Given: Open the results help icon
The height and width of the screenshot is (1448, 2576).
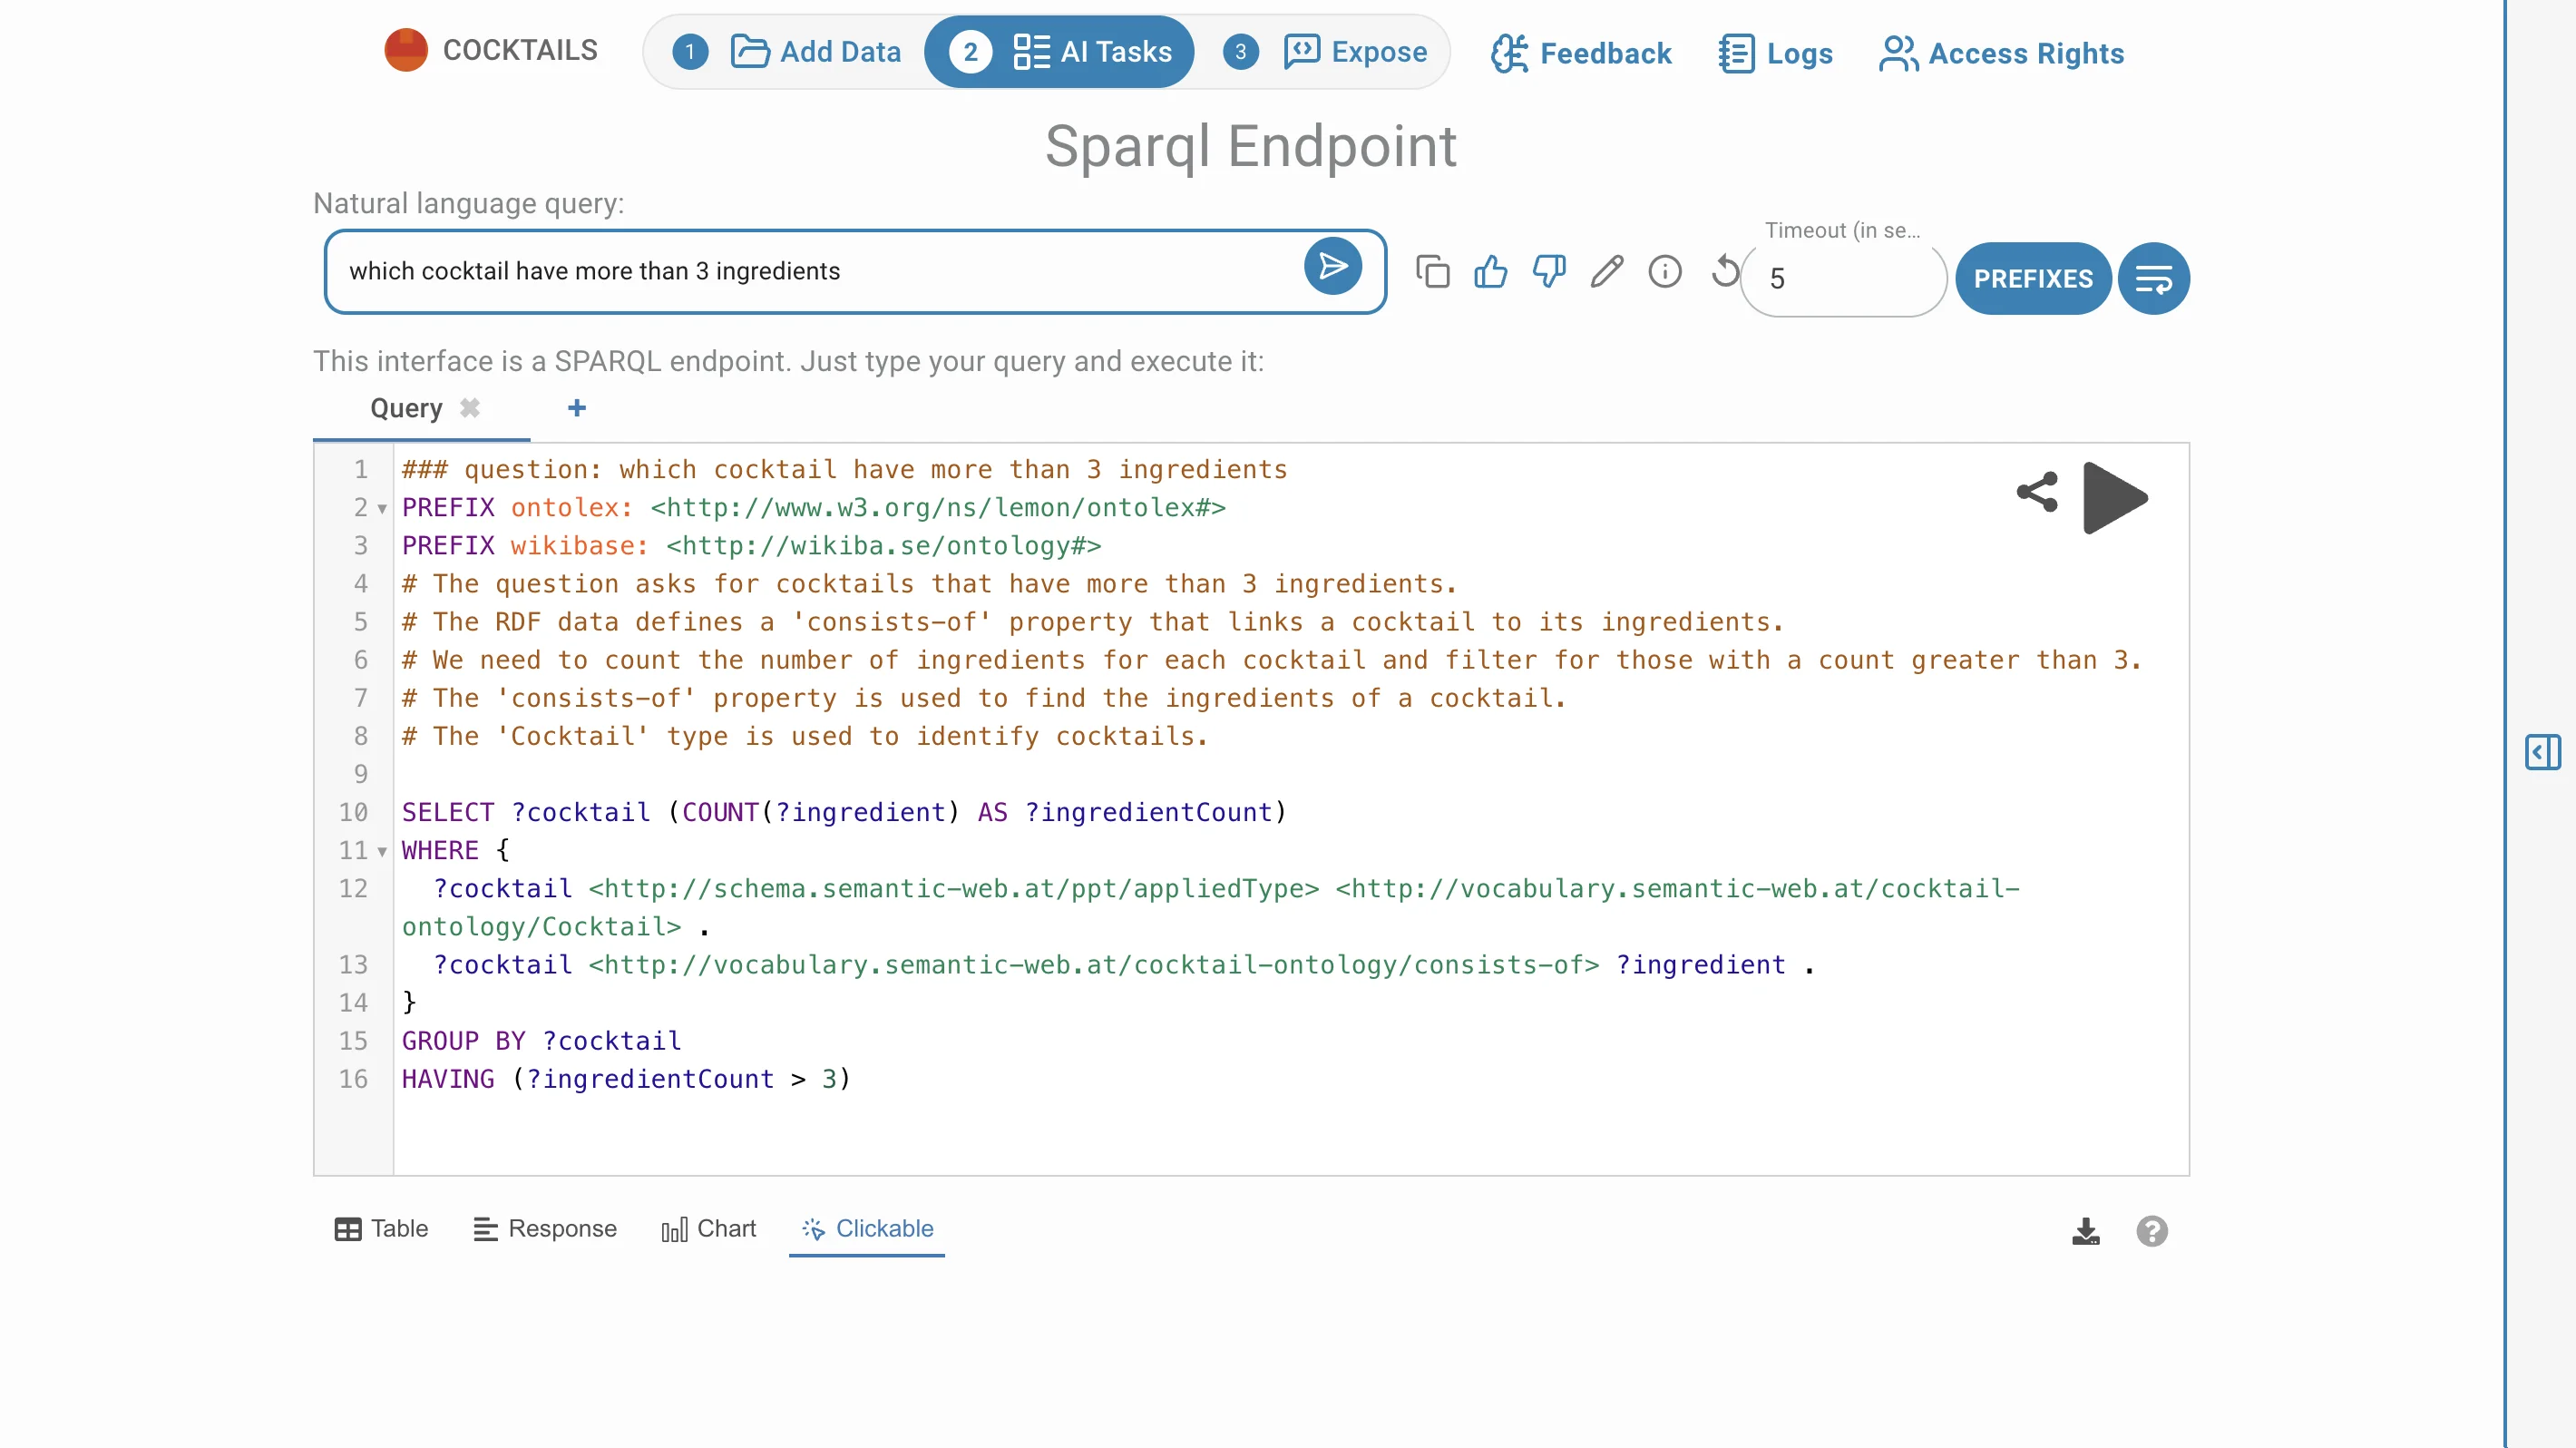Looking at the screenshot, I should pyautogui.click(x=2152, y=1231).
